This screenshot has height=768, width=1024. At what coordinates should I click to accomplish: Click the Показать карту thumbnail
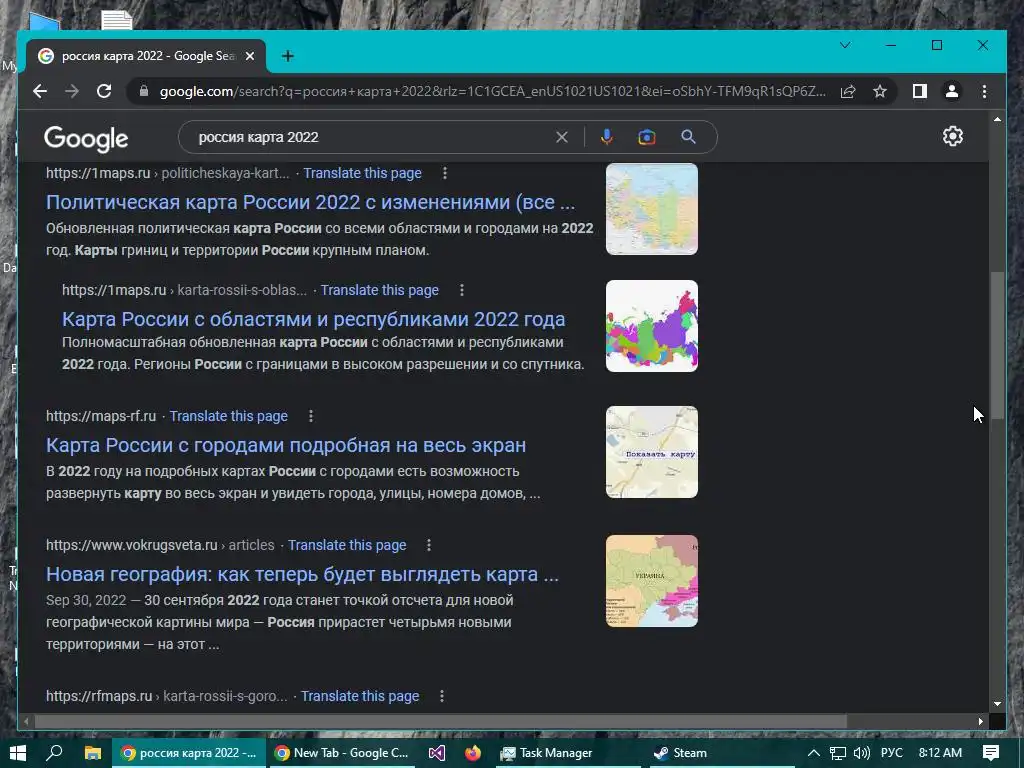pos(652,452)
